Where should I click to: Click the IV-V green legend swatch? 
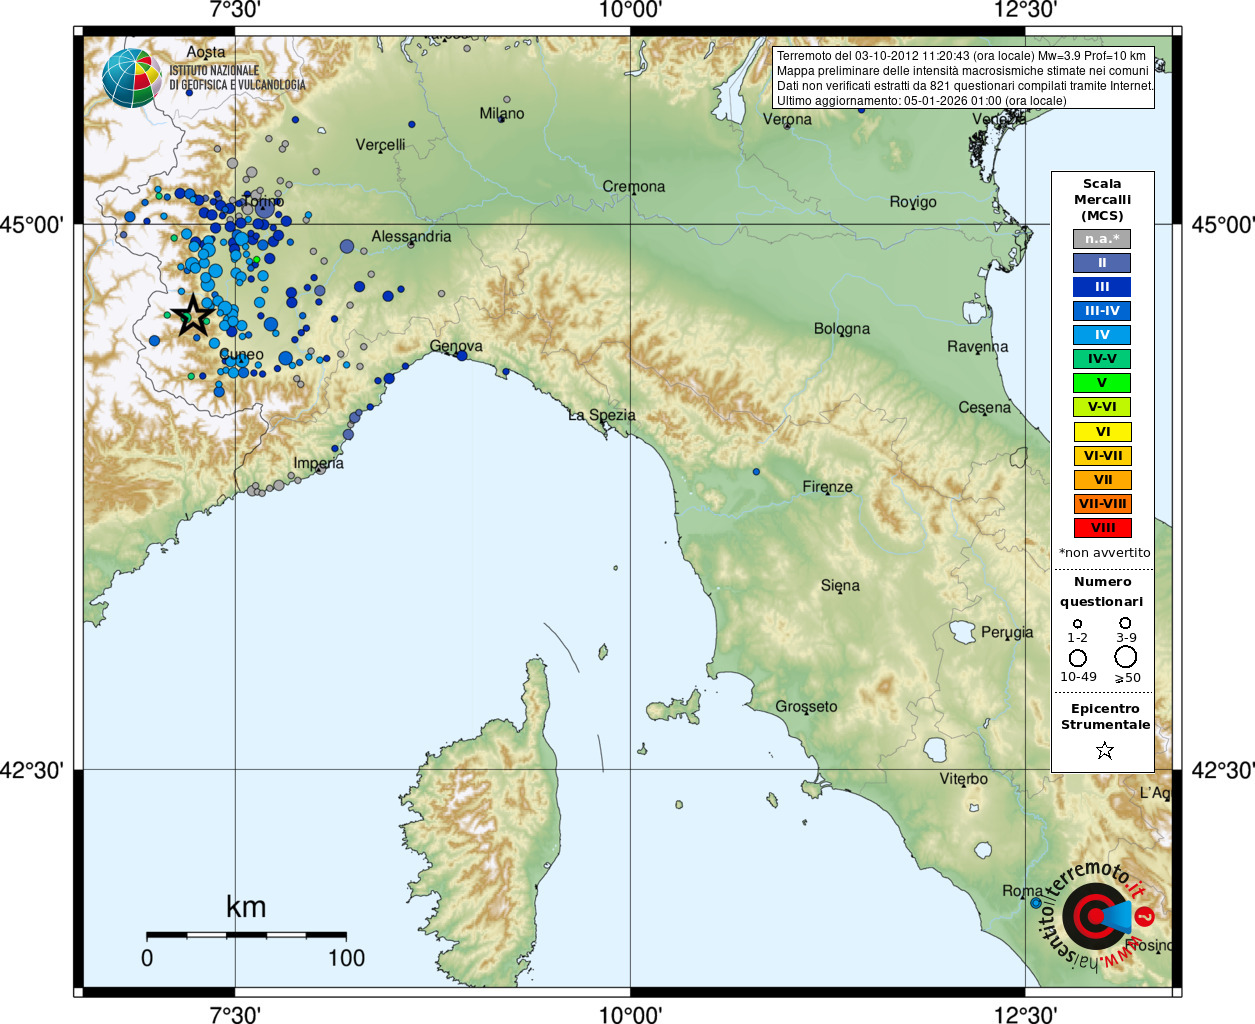(1102, 359)
